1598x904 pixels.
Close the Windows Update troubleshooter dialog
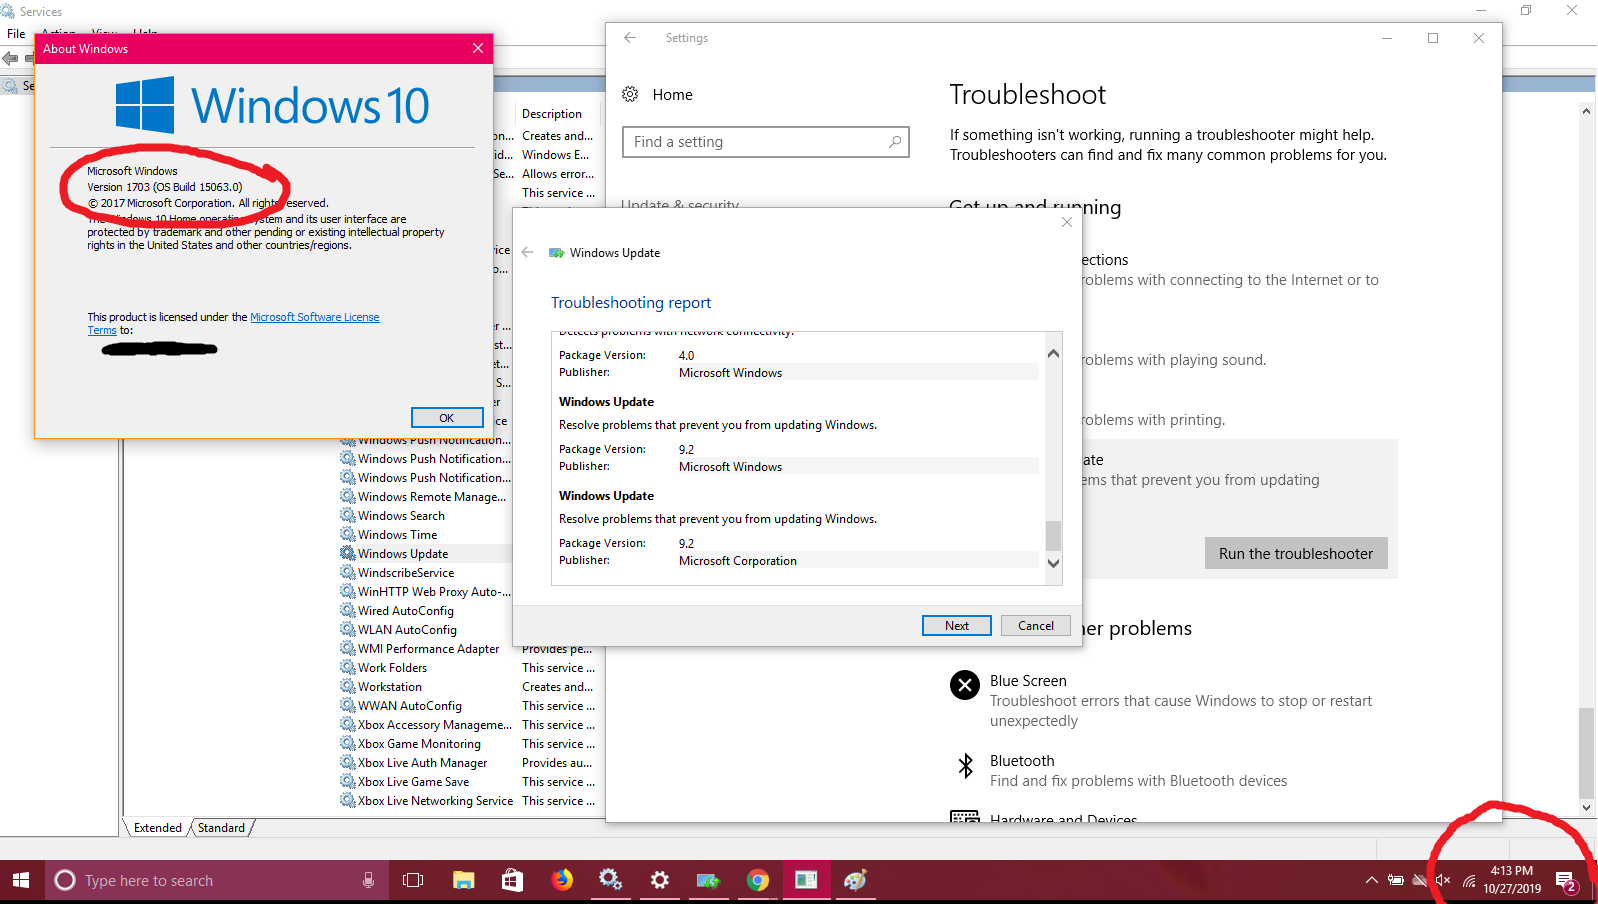[1067, 222]
